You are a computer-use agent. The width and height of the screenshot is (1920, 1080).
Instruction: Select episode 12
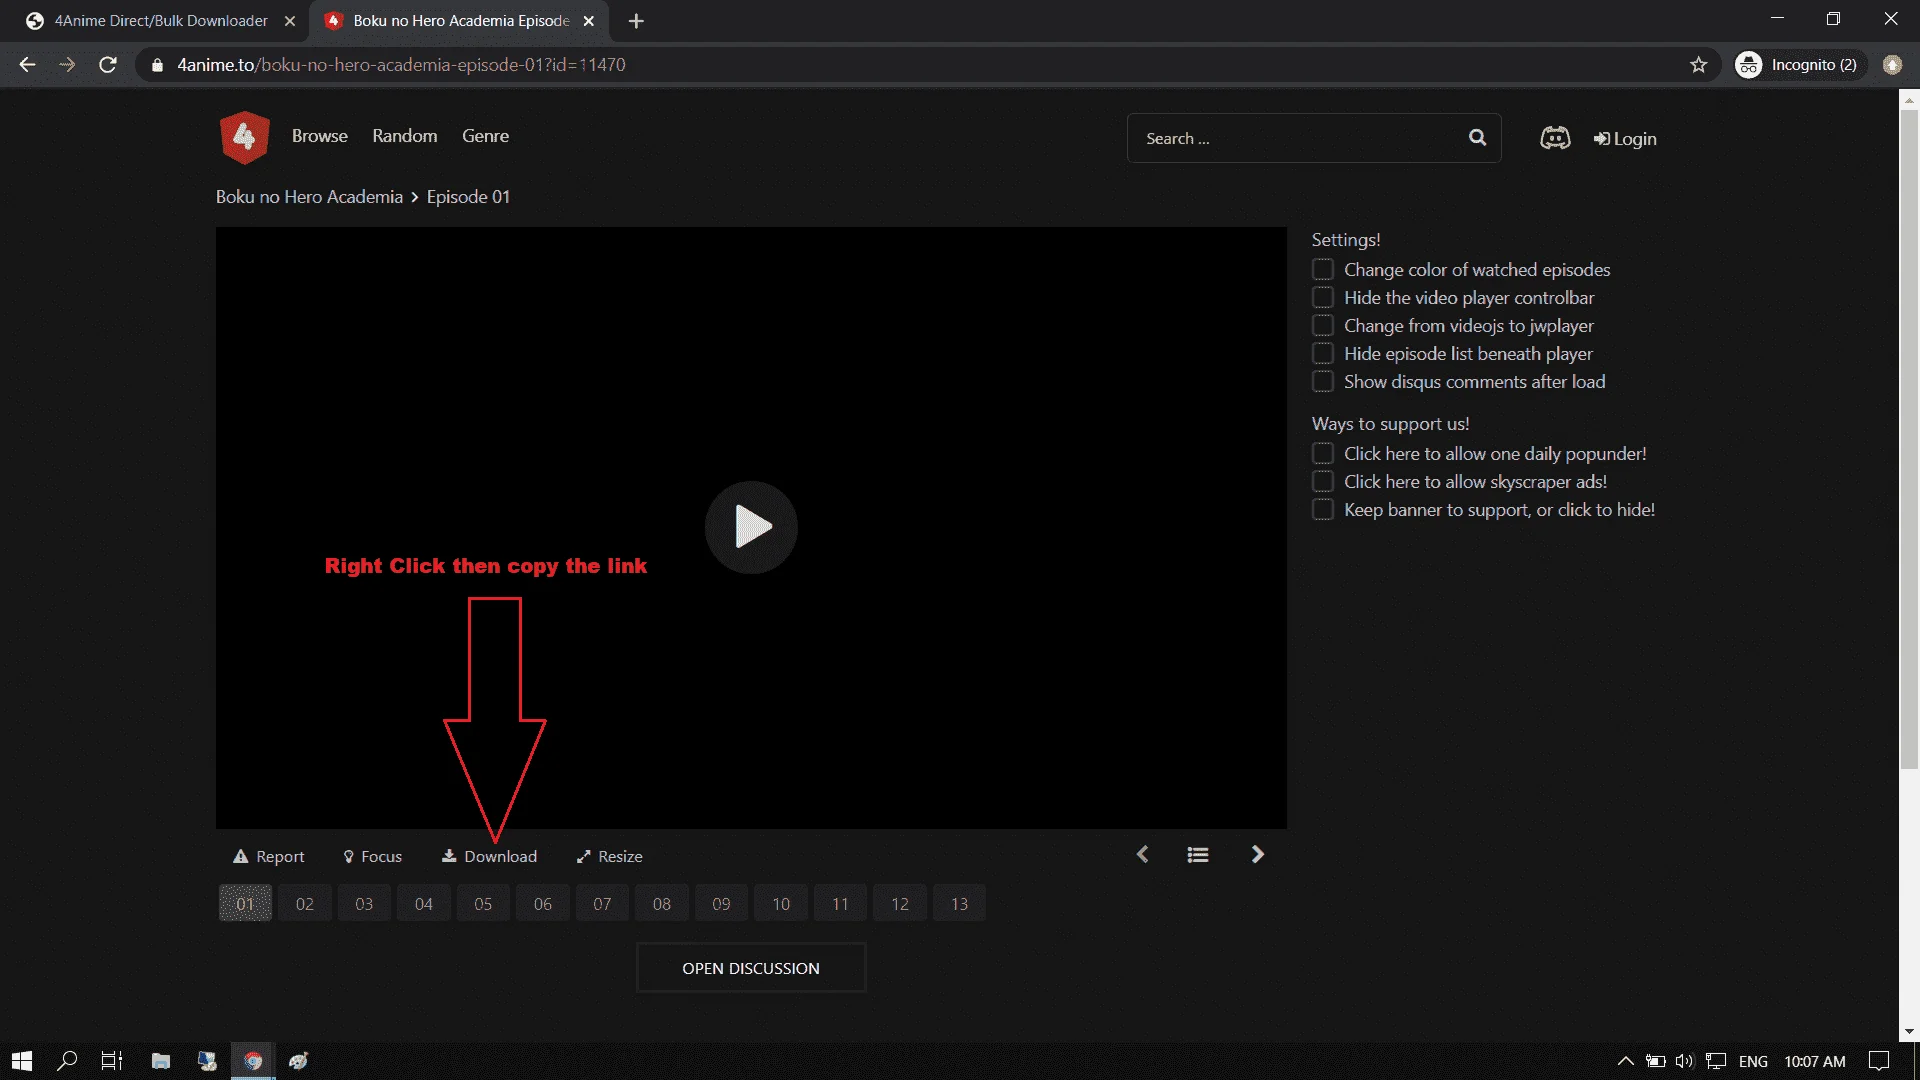pos(900,904)
